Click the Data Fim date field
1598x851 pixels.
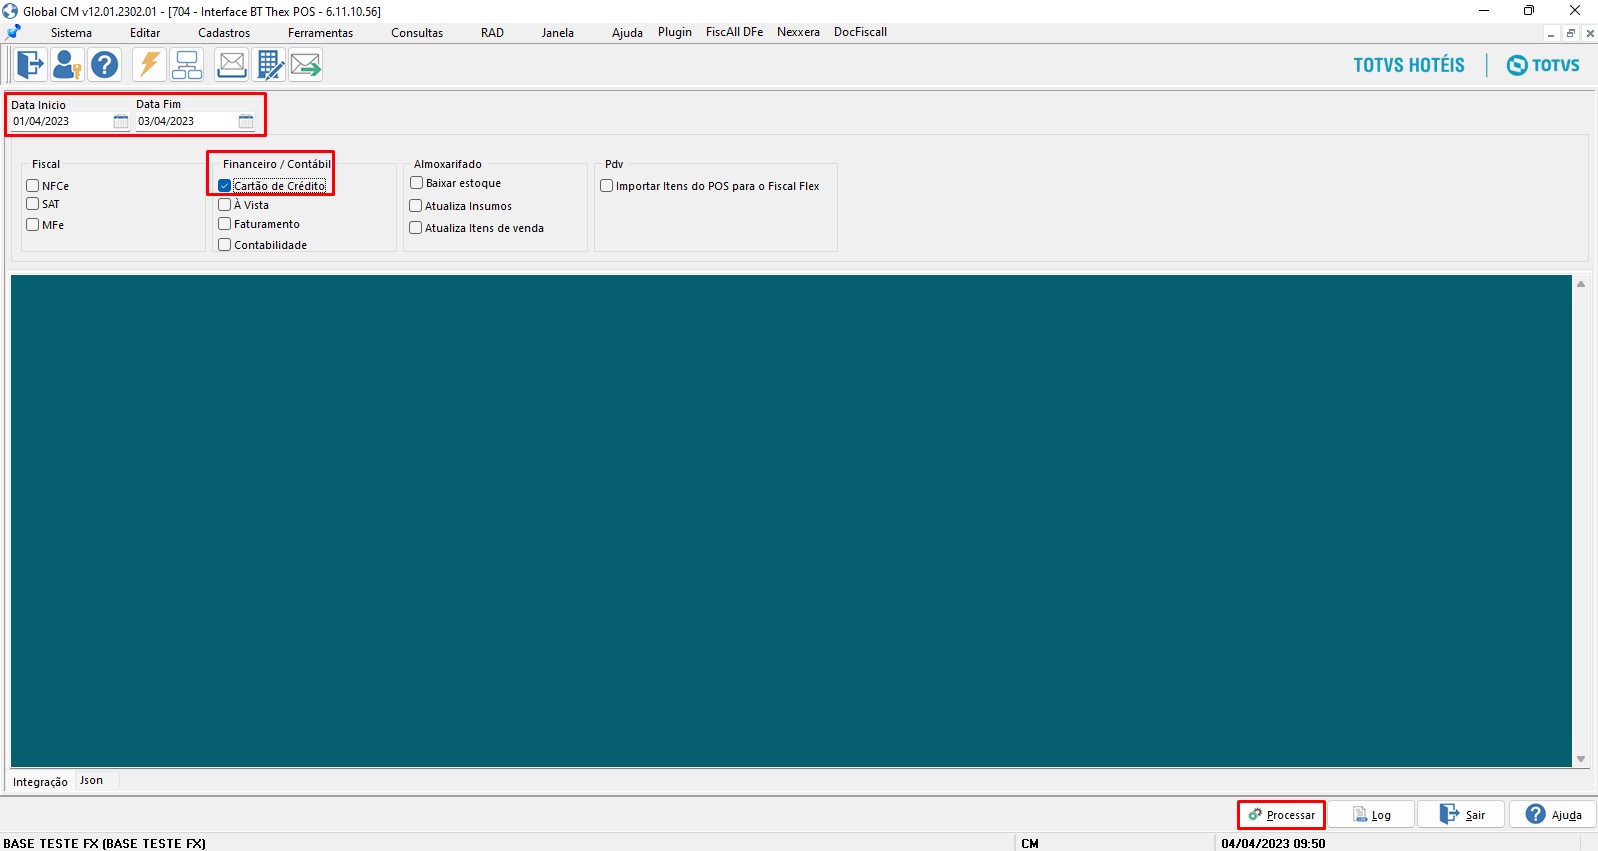click(186, 121)
